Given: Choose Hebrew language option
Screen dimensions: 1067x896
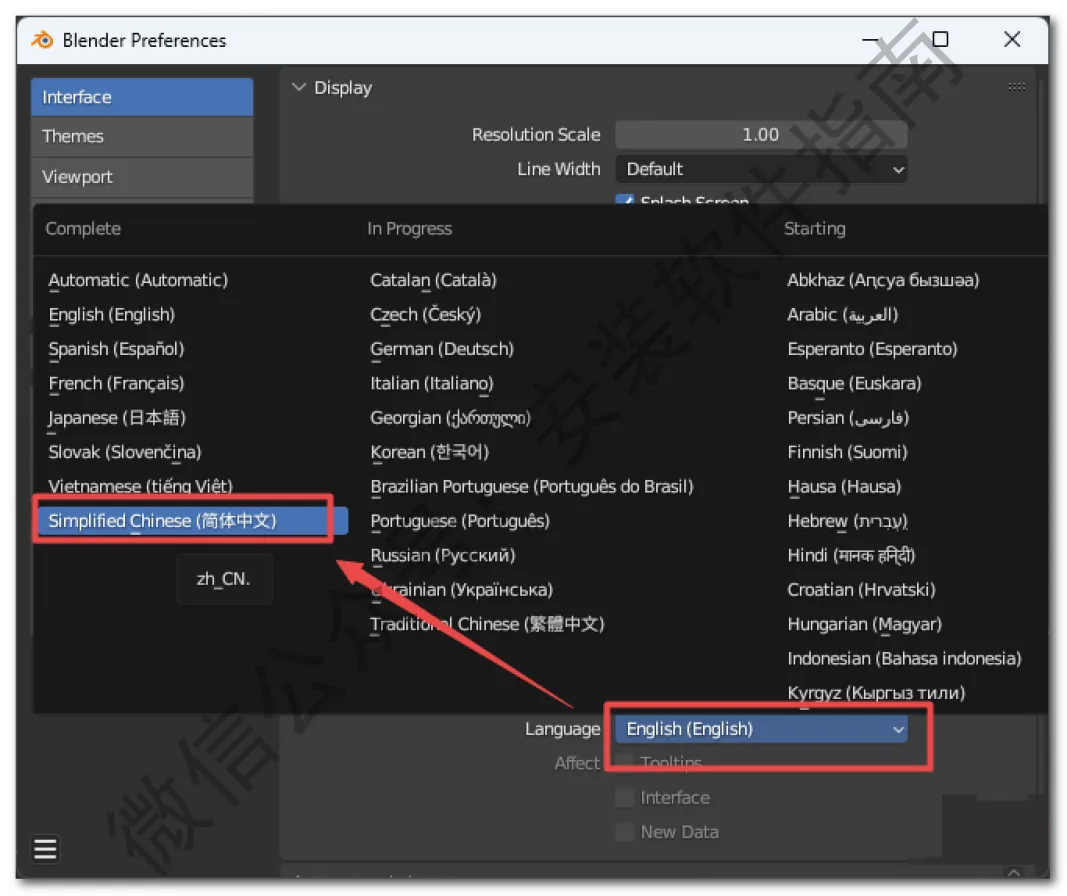Looking at the screenshot, I should [847, 520].
